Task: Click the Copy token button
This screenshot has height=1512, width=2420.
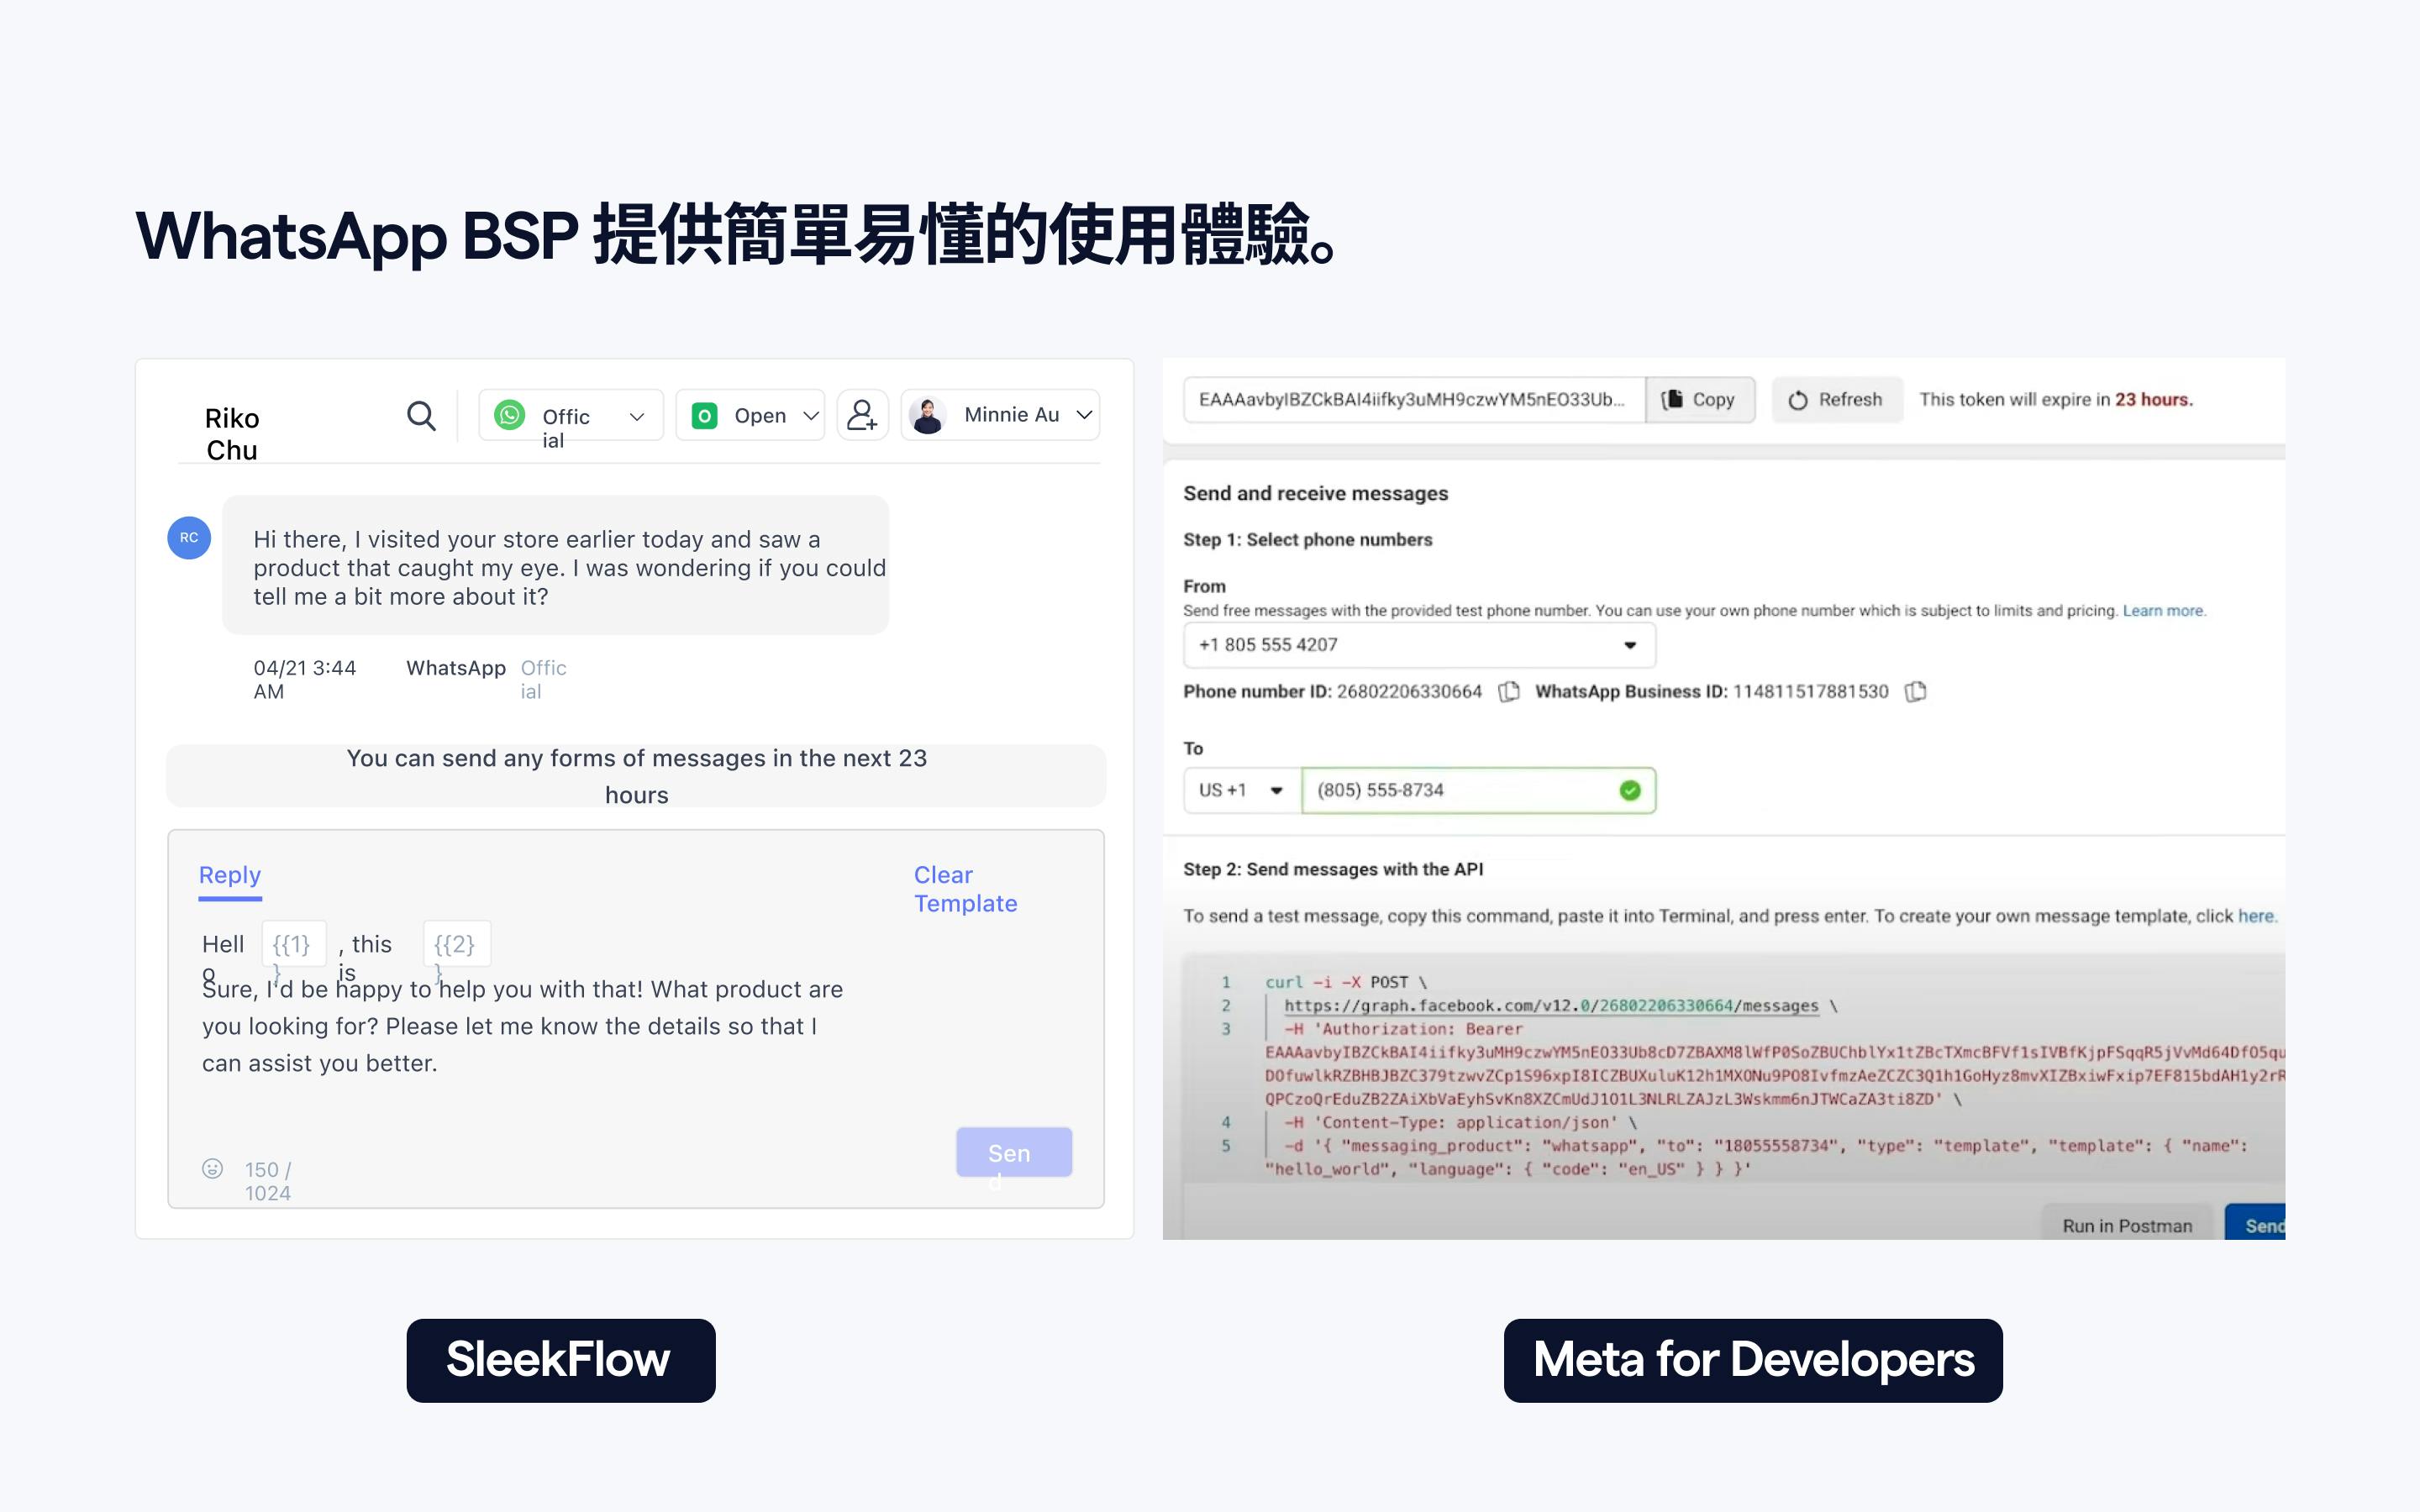Action: tap(1701, 397)
